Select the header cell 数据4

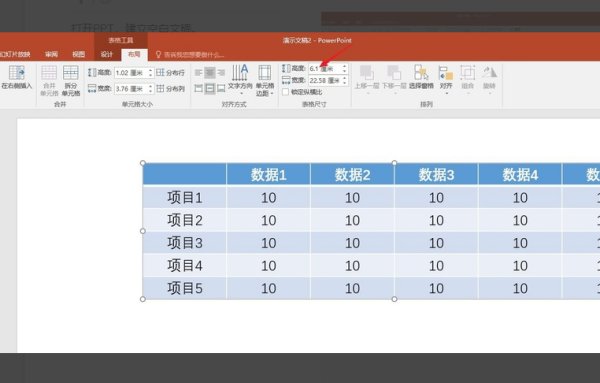(x=520, y=174)
